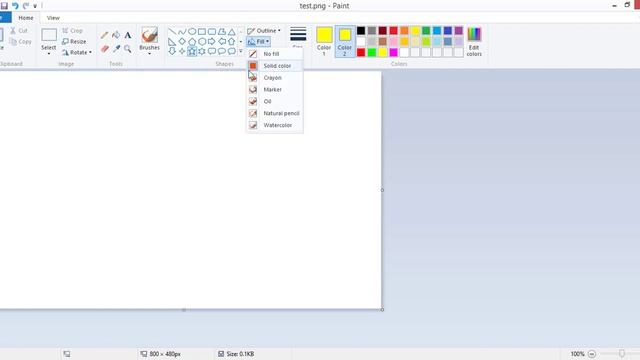Select the Magnifier tool
Image resolution: width=640 pixels, height=360 pixels.
coord(128,49)
